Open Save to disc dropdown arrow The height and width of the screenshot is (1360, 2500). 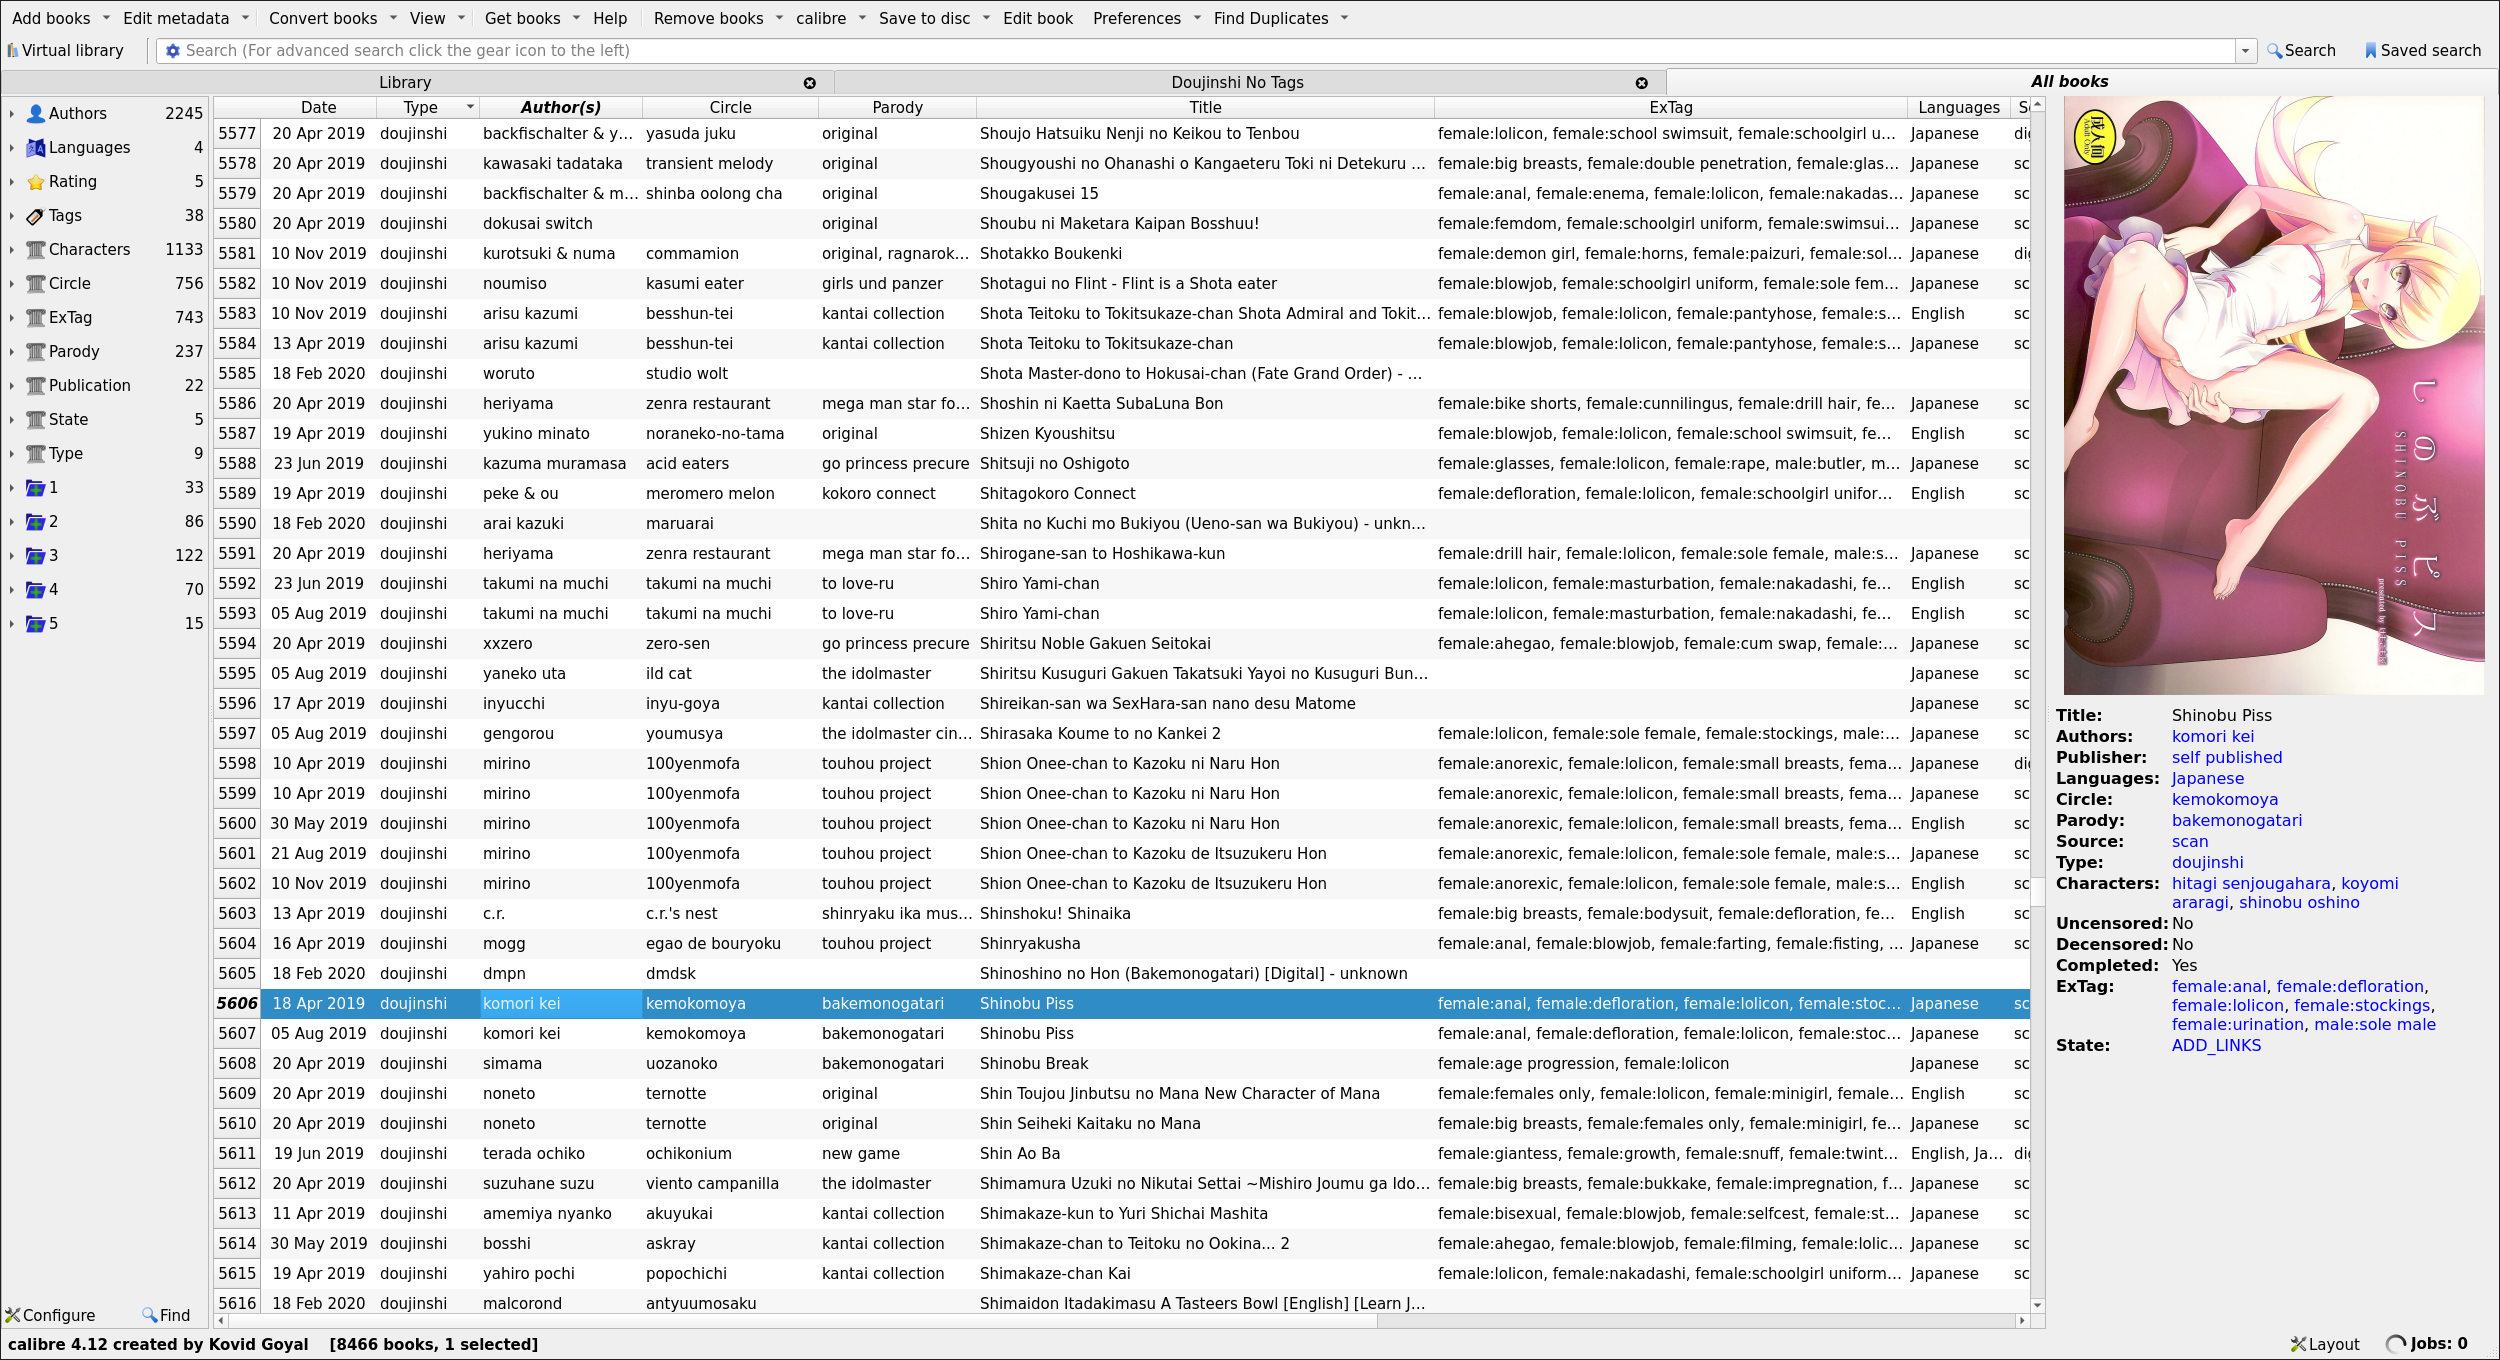pos(986,18)
